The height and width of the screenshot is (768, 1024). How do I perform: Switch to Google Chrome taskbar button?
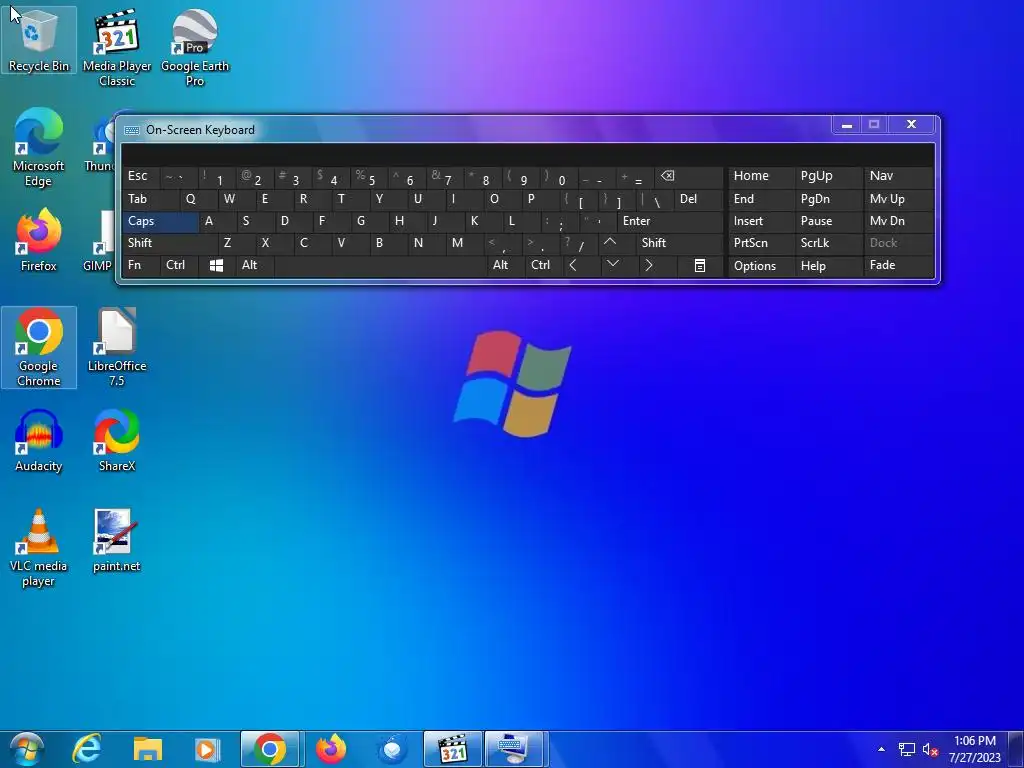coord(270,749)
